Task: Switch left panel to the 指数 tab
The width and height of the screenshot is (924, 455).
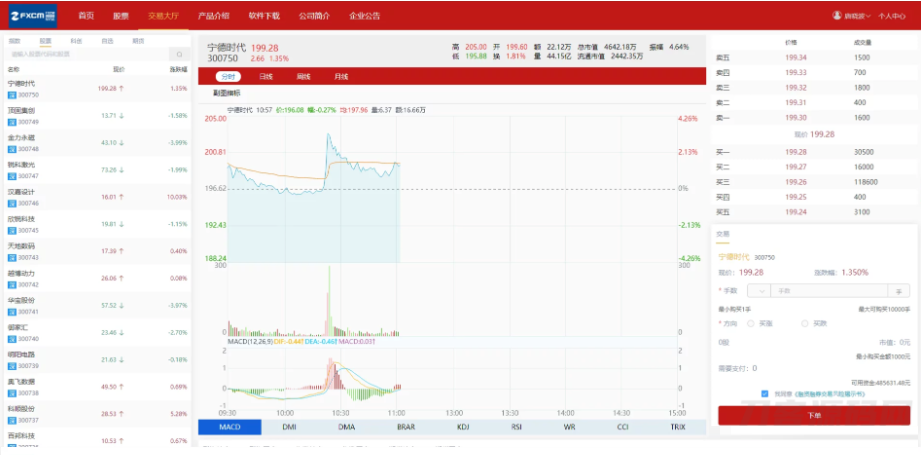Action: (x=15, y=41)
